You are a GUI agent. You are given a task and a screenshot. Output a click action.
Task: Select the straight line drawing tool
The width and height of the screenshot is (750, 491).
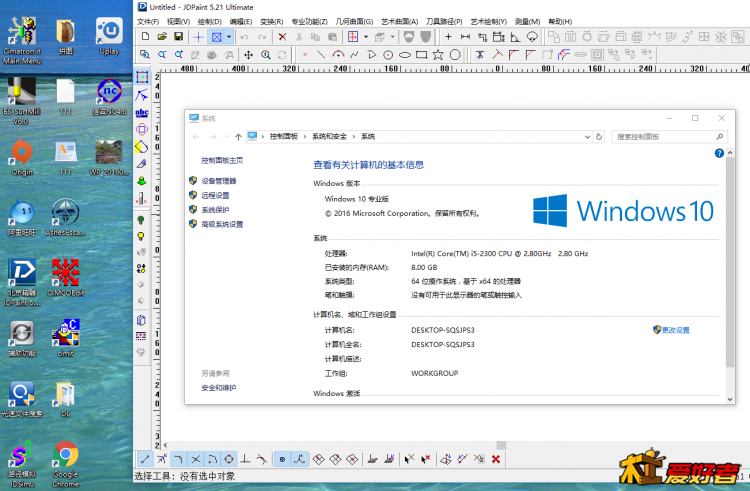point(321,55)
